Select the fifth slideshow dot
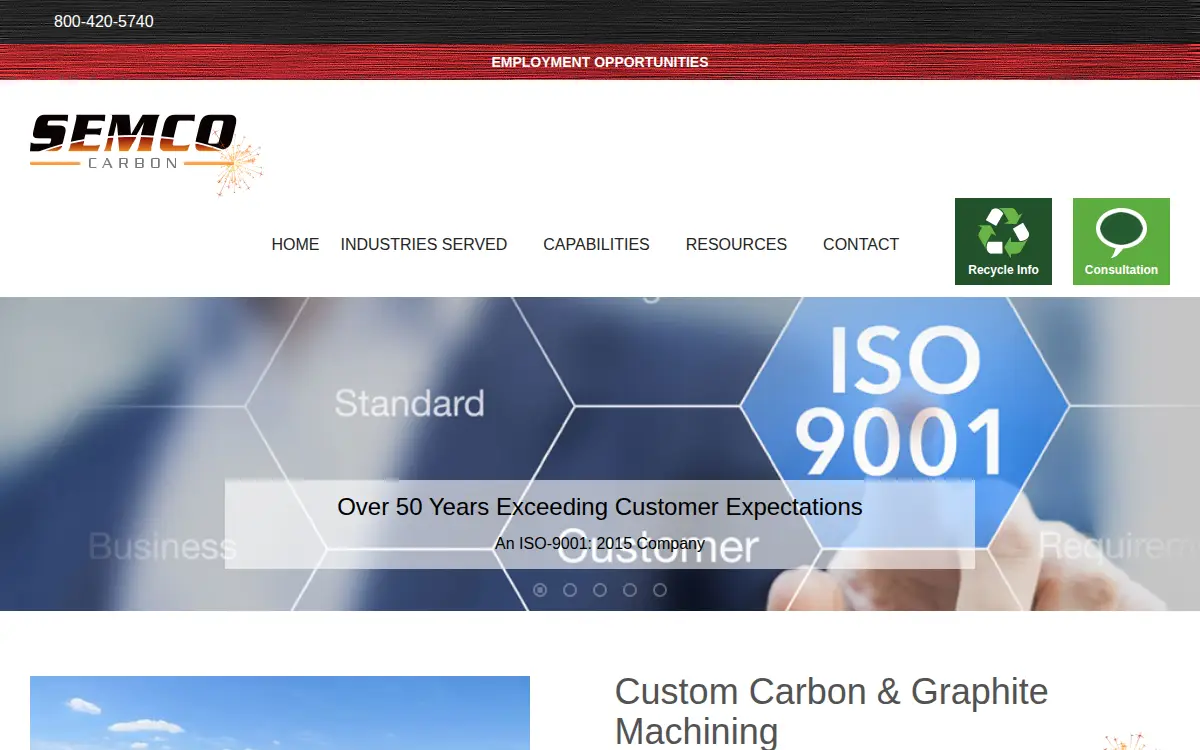The image size is (1200, 750). tap(660, 590)
